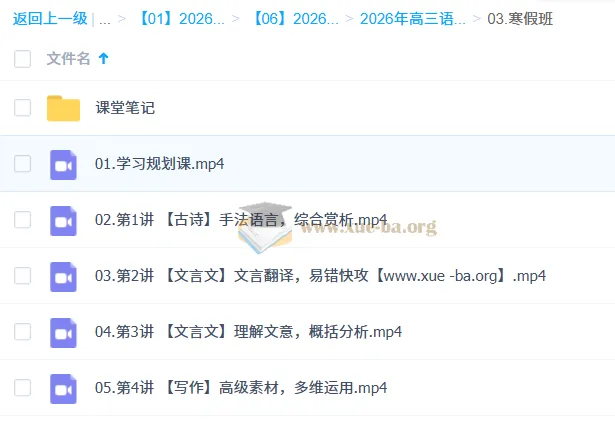Click video icon for 05.第4讲 写作 file
Screen dimensions: 615x429
[x=63, y=388]
